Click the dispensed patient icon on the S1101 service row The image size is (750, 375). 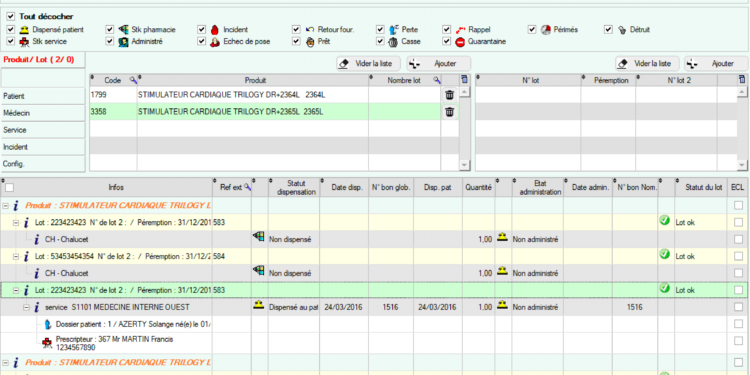[x=258, y=305]
